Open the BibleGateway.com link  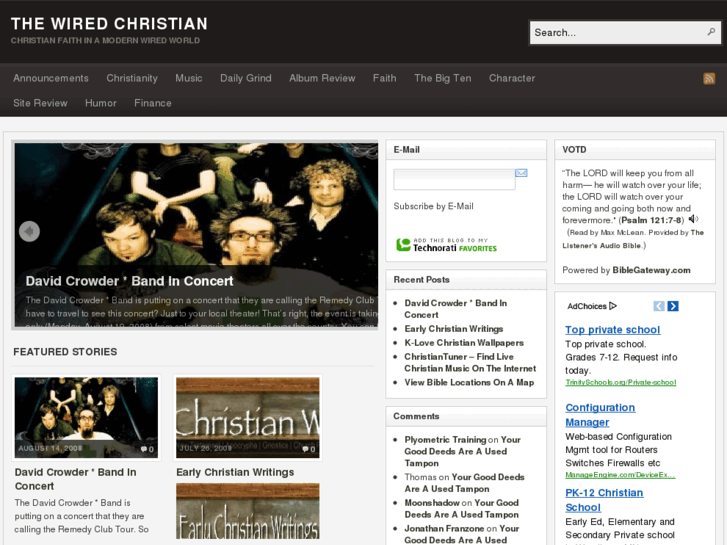click(651, 270)
